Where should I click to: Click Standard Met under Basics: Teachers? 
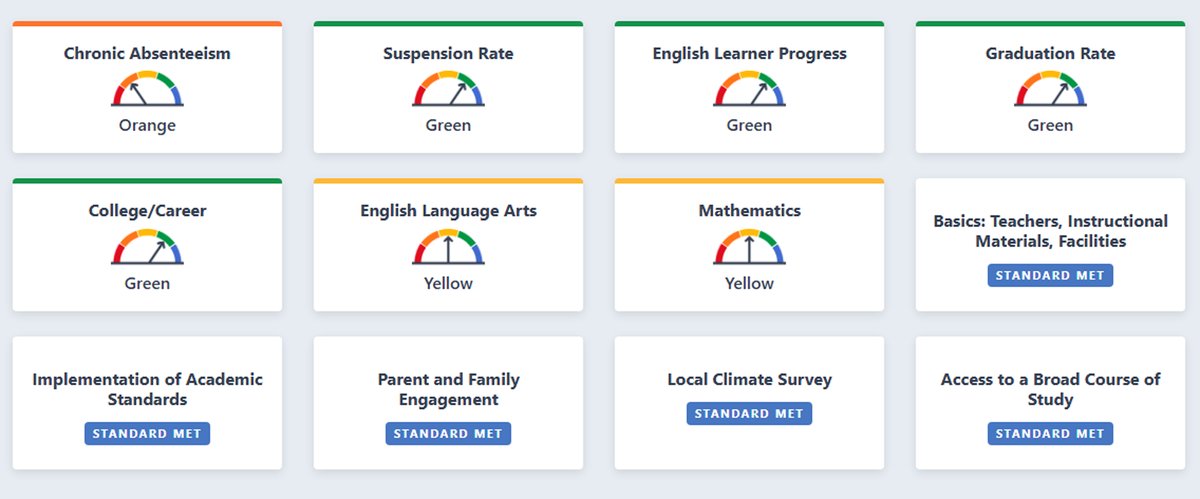point(1050,275)
